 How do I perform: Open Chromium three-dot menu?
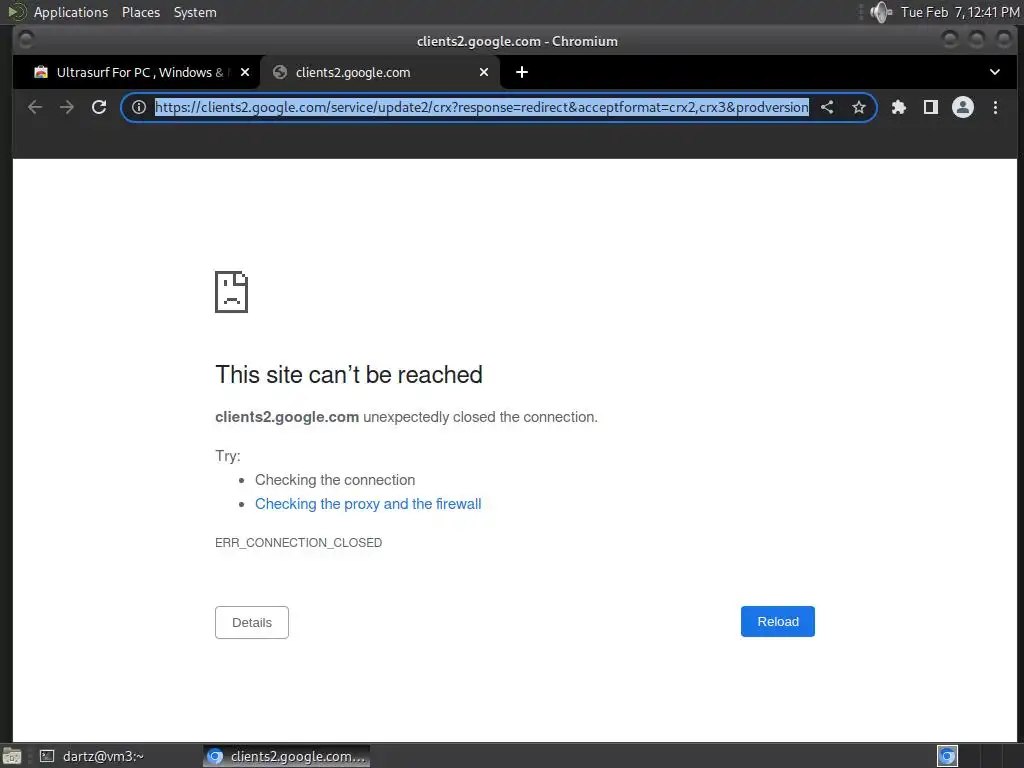[x=995, y=107]
